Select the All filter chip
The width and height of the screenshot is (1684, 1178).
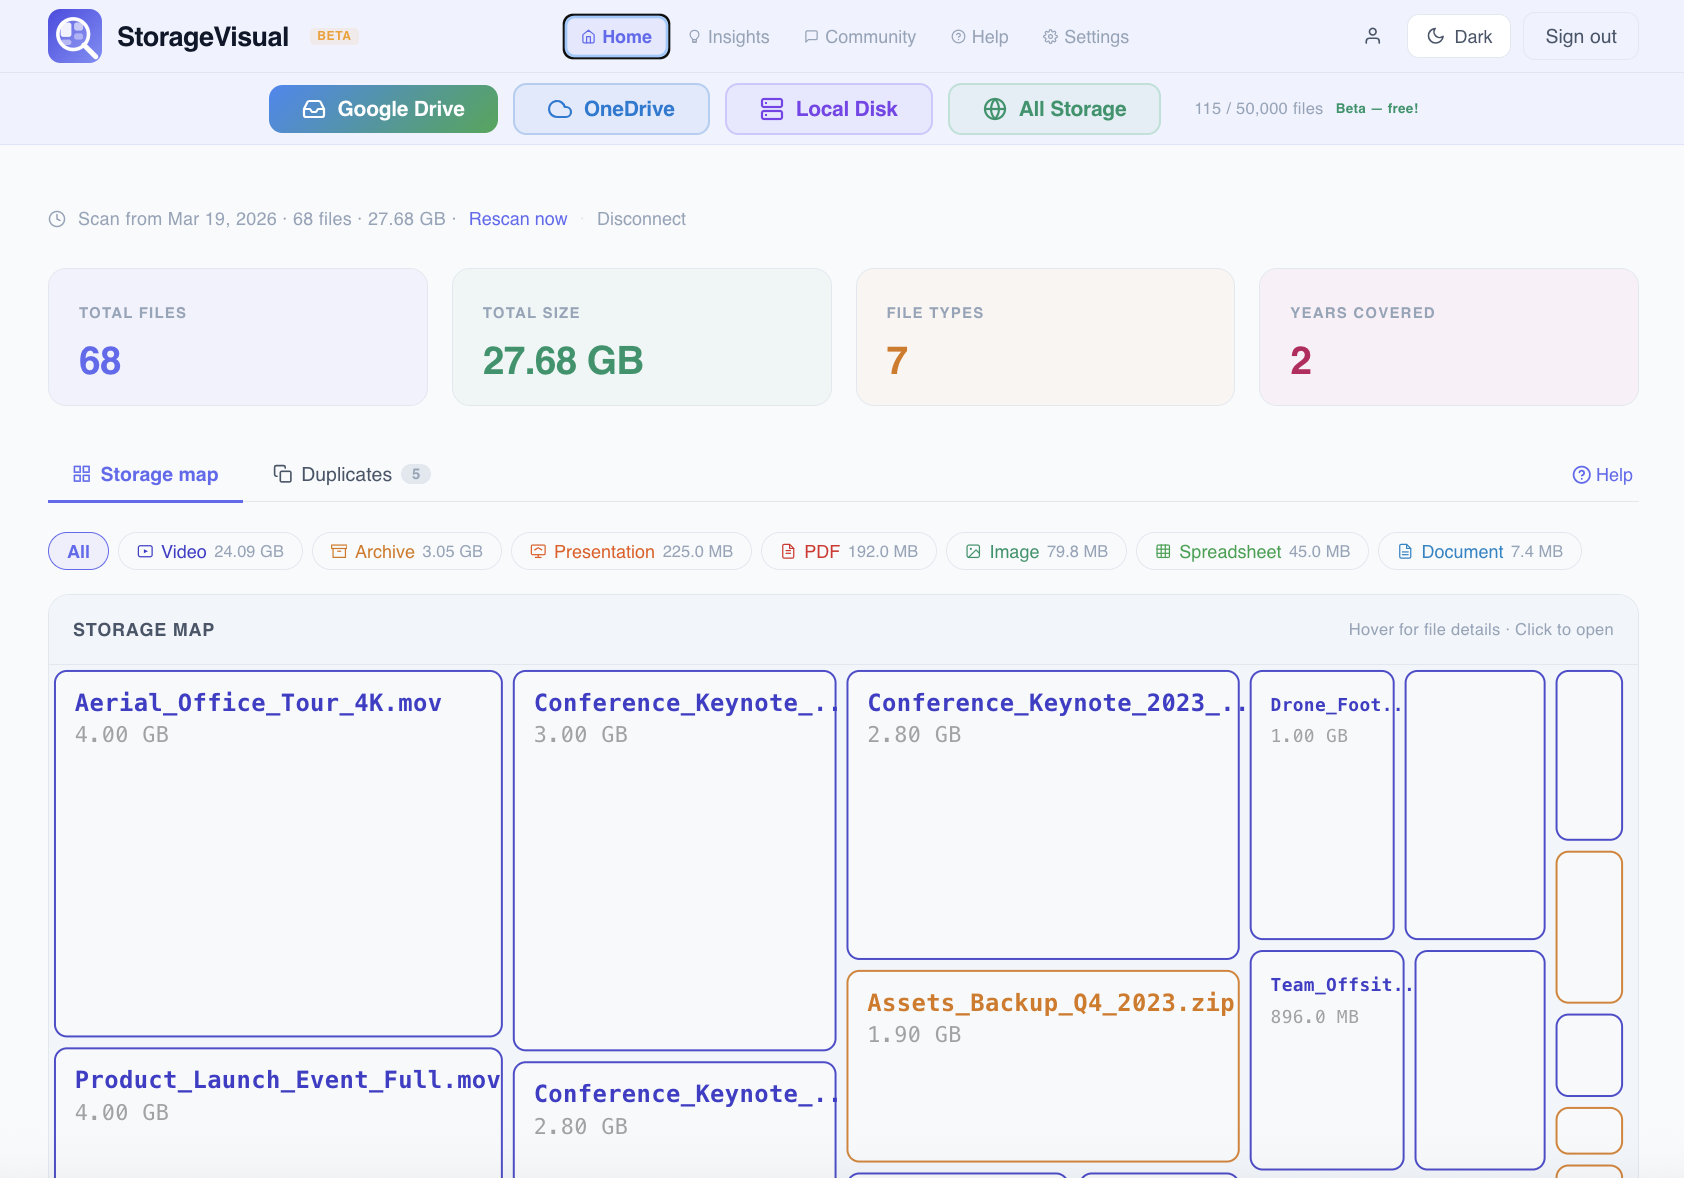coord(78,552)
